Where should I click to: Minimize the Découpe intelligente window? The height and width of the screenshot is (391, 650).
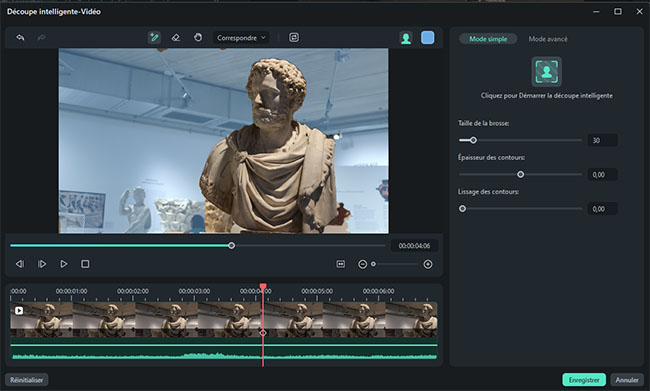click(x=596, y=12)
